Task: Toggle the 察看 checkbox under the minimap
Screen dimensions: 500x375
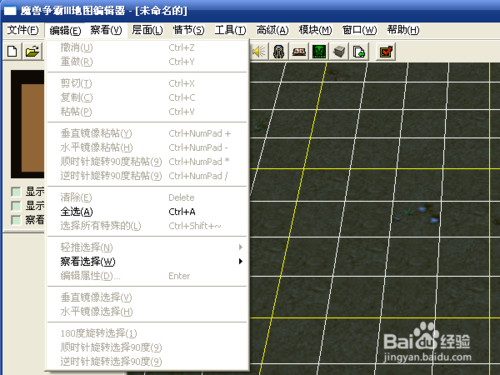Action: [x=16, y=220]
